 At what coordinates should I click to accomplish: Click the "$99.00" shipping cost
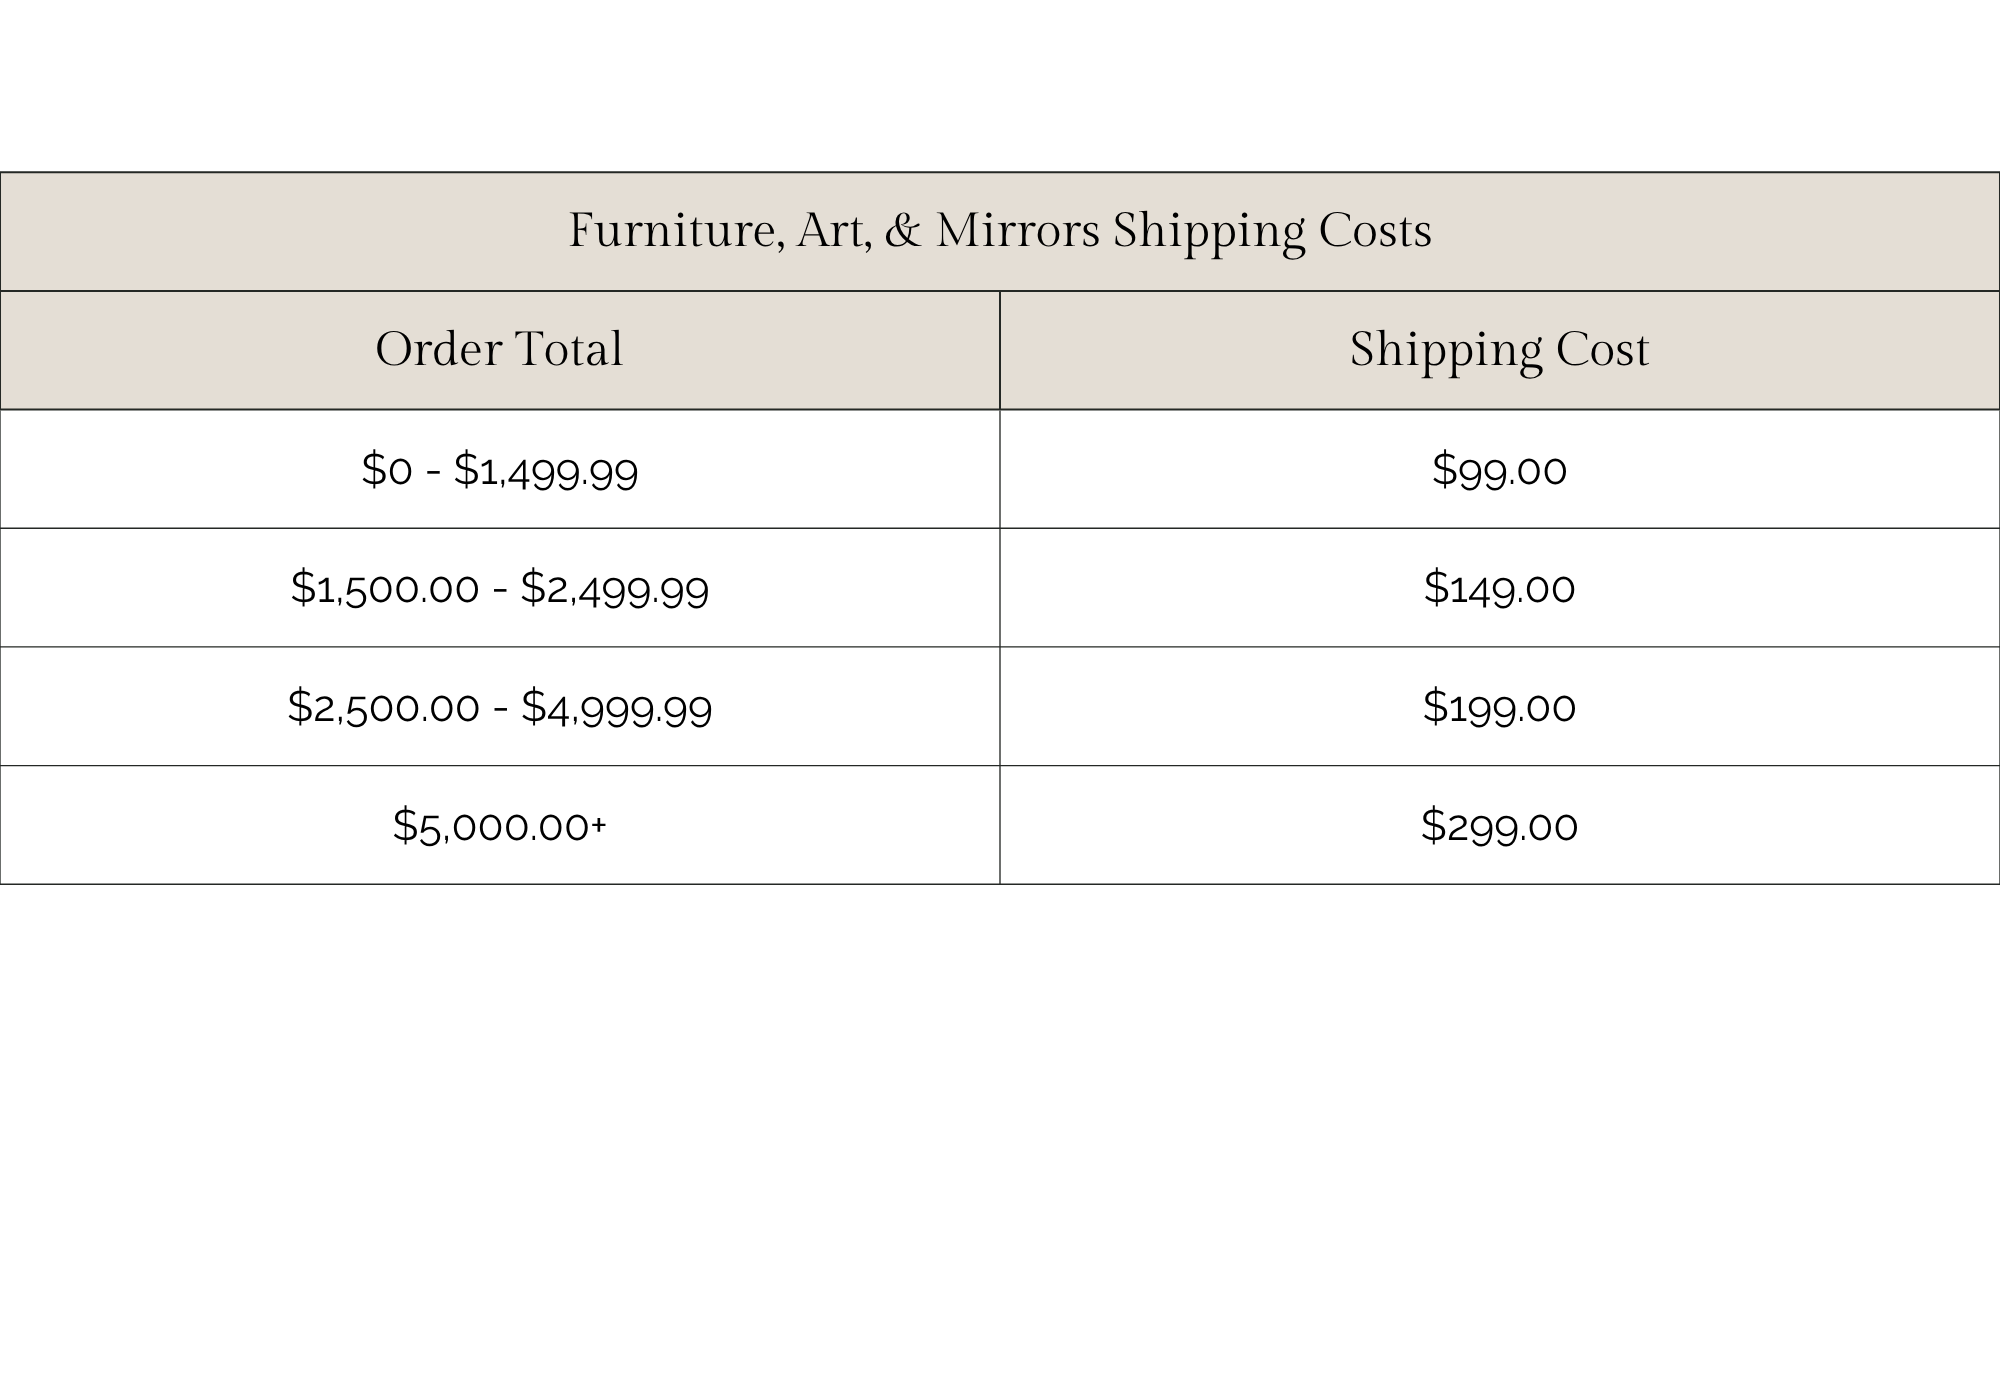point(1499,469)
